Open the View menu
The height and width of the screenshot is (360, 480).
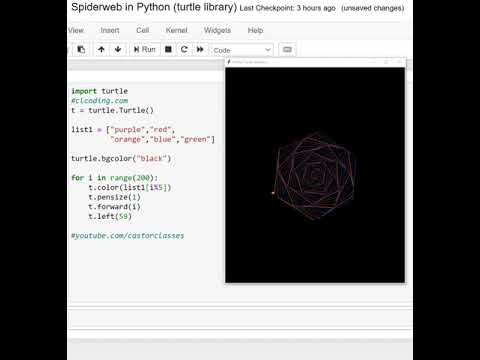76,30
